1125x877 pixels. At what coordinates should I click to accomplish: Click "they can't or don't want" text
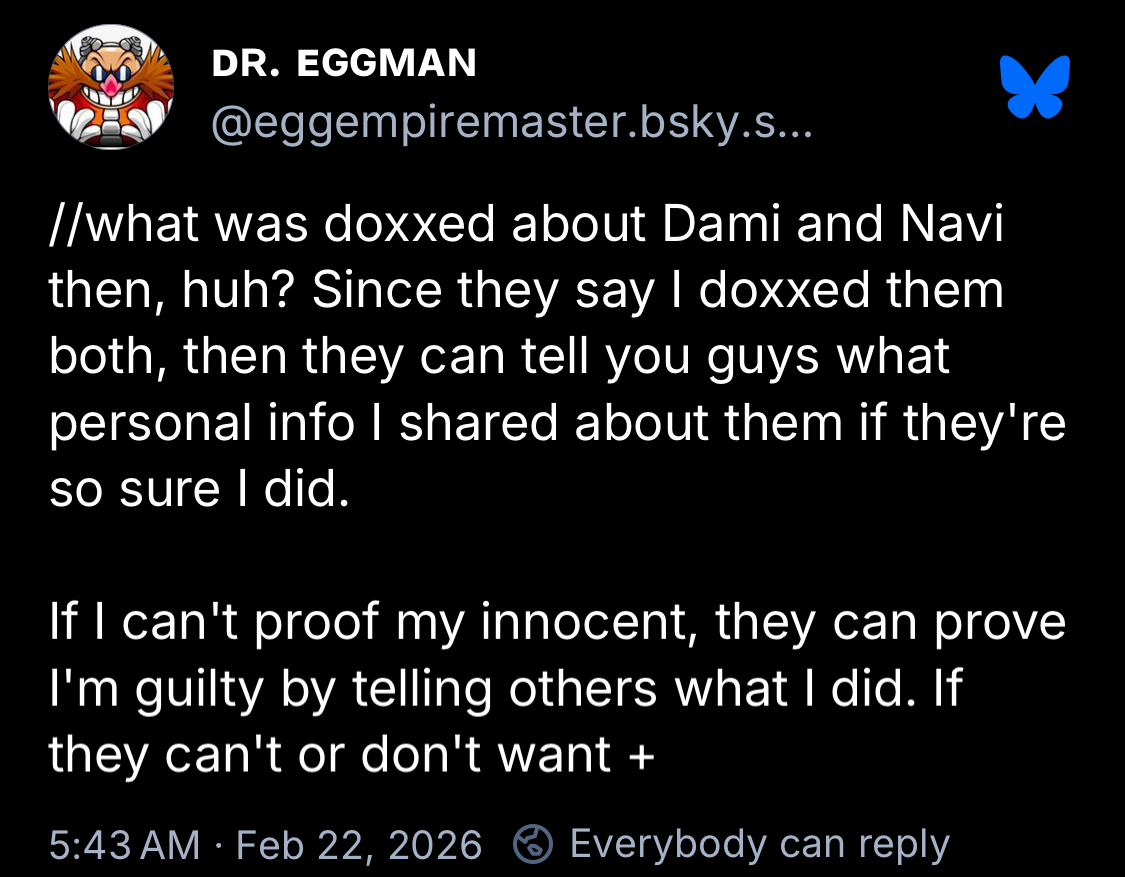coord(330,754)
